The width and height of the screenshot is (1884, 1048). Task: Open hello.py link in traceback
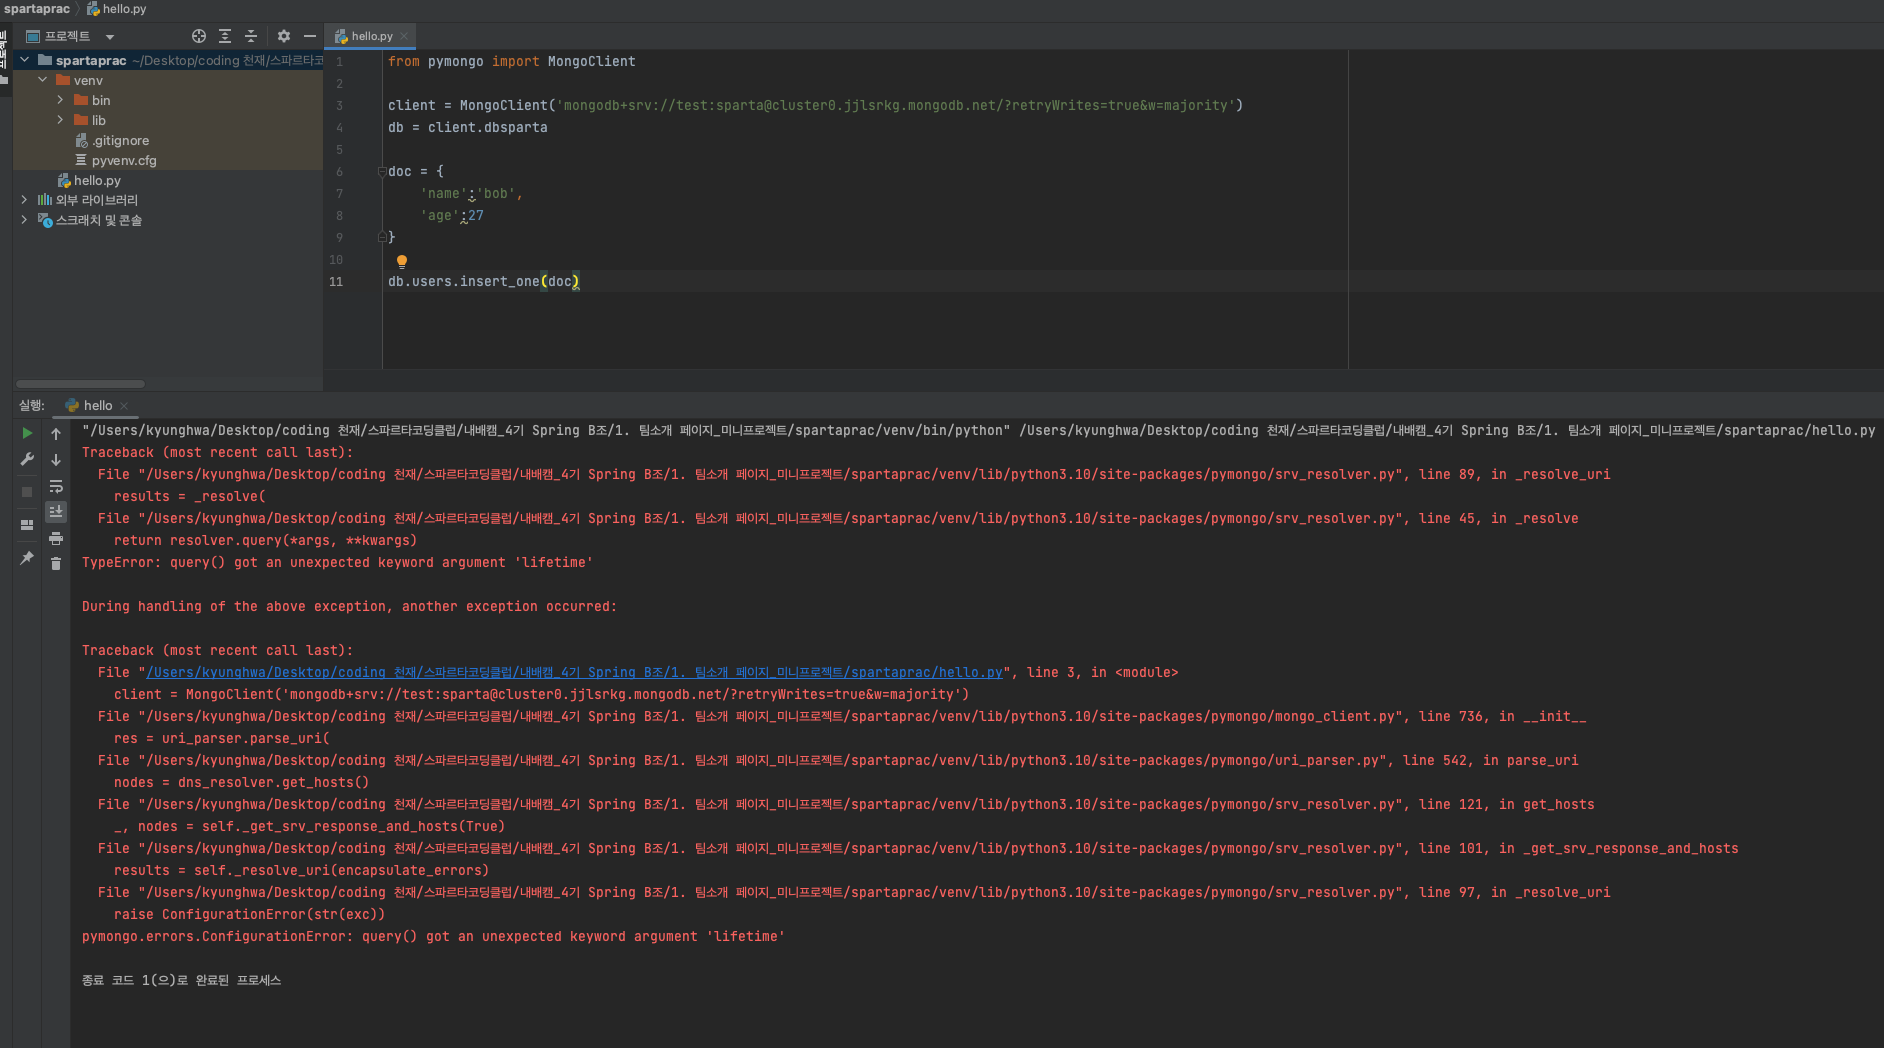(x=575, y=673)
